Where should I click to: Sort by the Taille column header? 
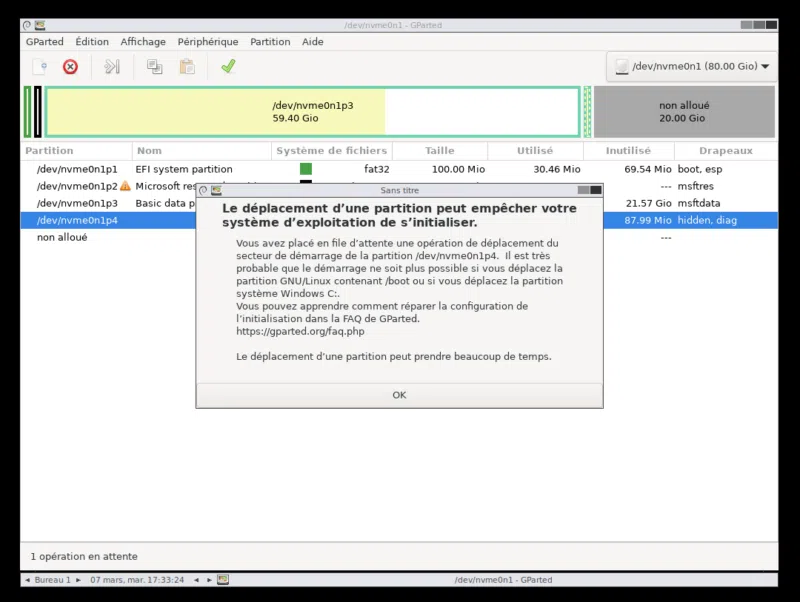point(439,151)
